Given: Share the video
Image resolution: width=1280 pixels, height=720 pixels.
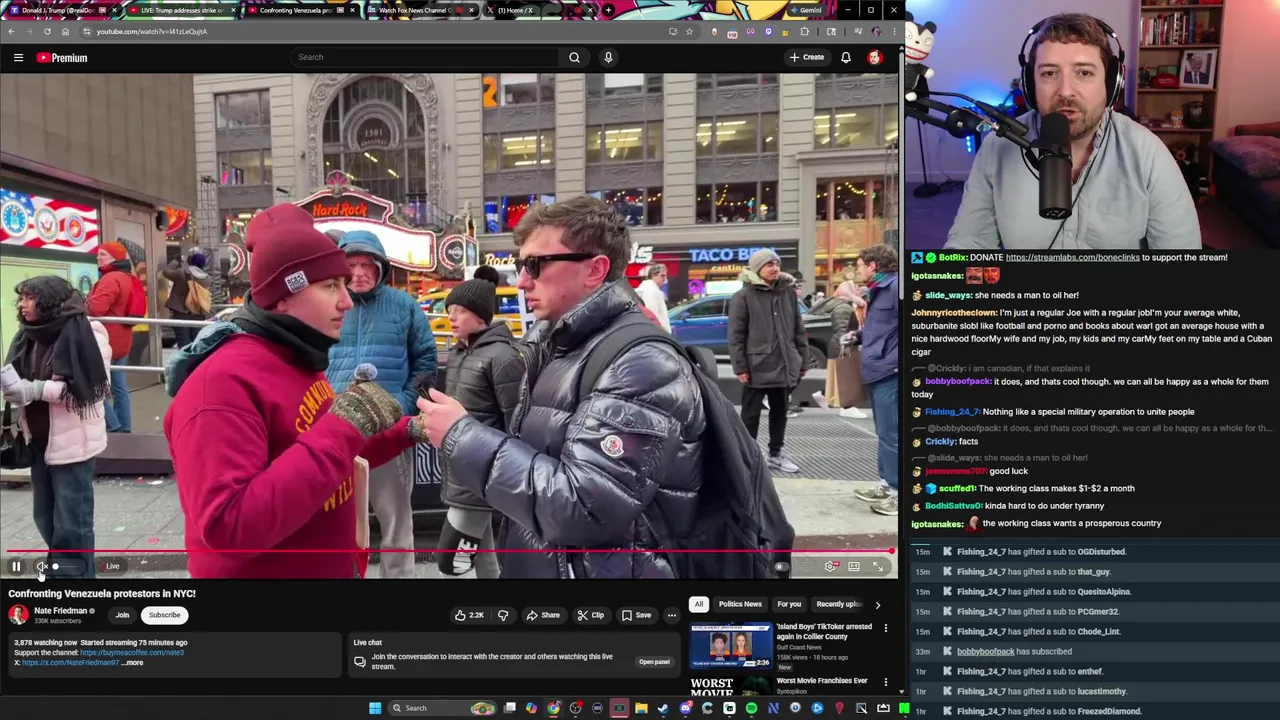Looking at the screenshot, I should tap(543, 615).
